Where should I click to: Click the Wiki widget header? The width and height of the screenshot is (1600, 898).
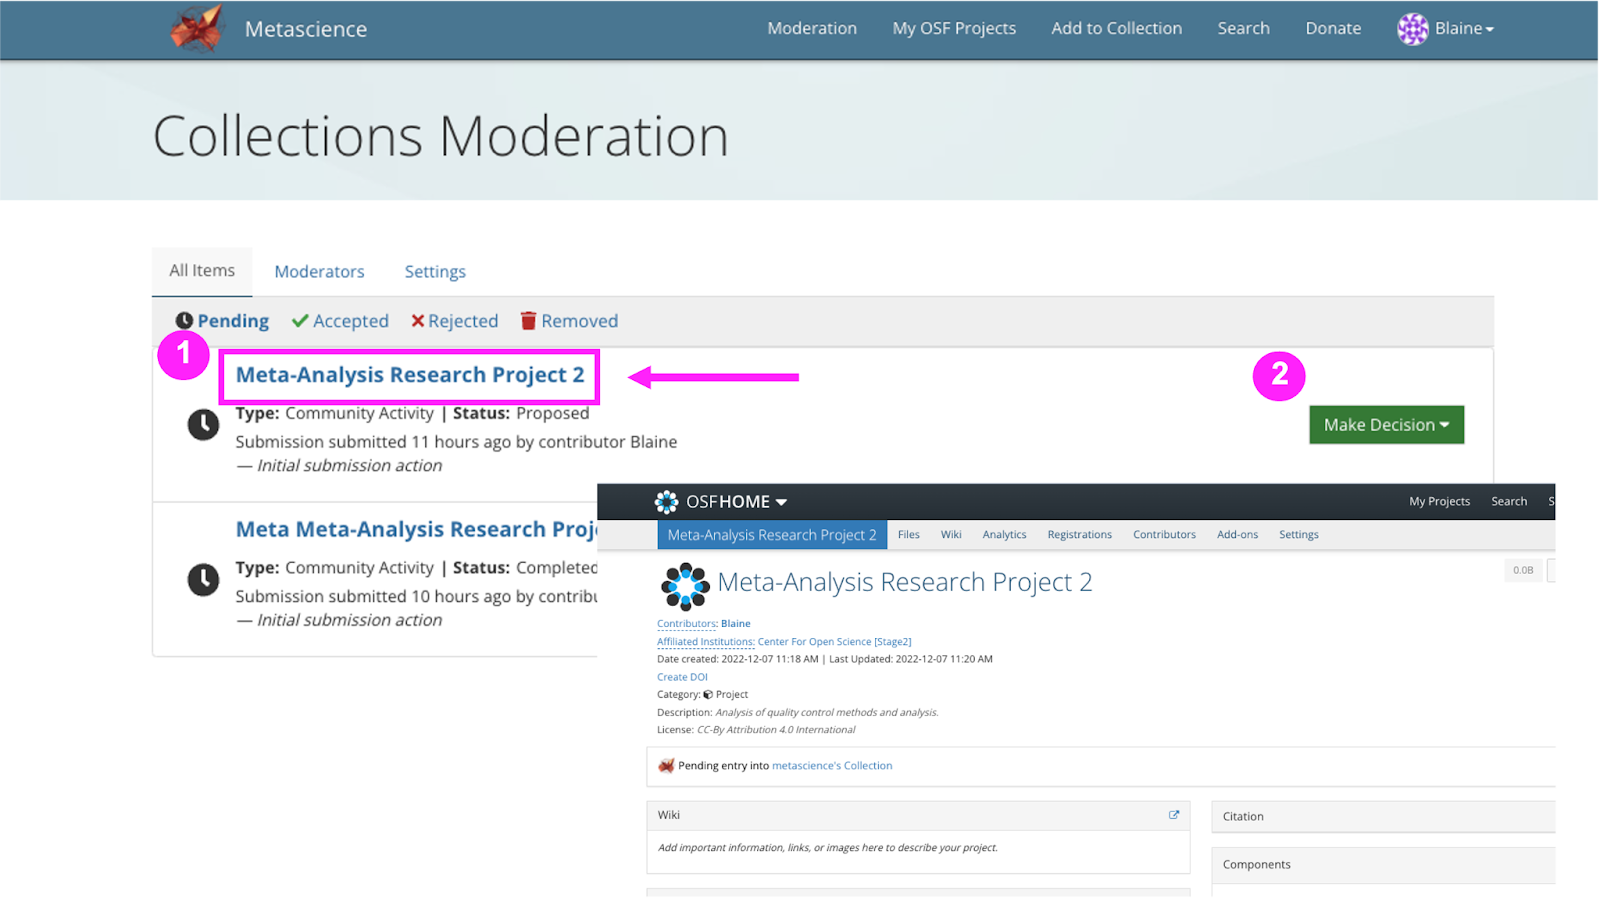918,815
